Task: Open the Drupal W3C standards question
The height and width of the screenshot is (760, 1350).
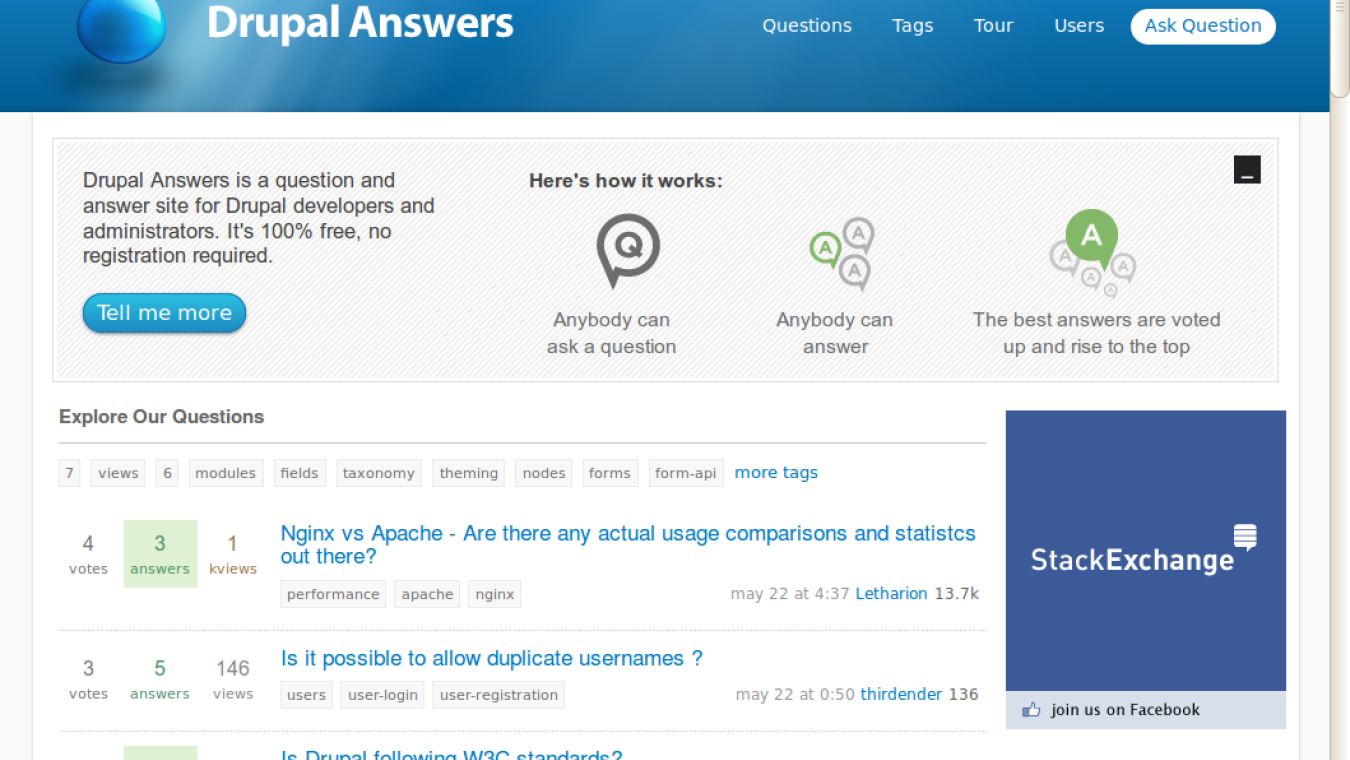Action: coord(452,754)
